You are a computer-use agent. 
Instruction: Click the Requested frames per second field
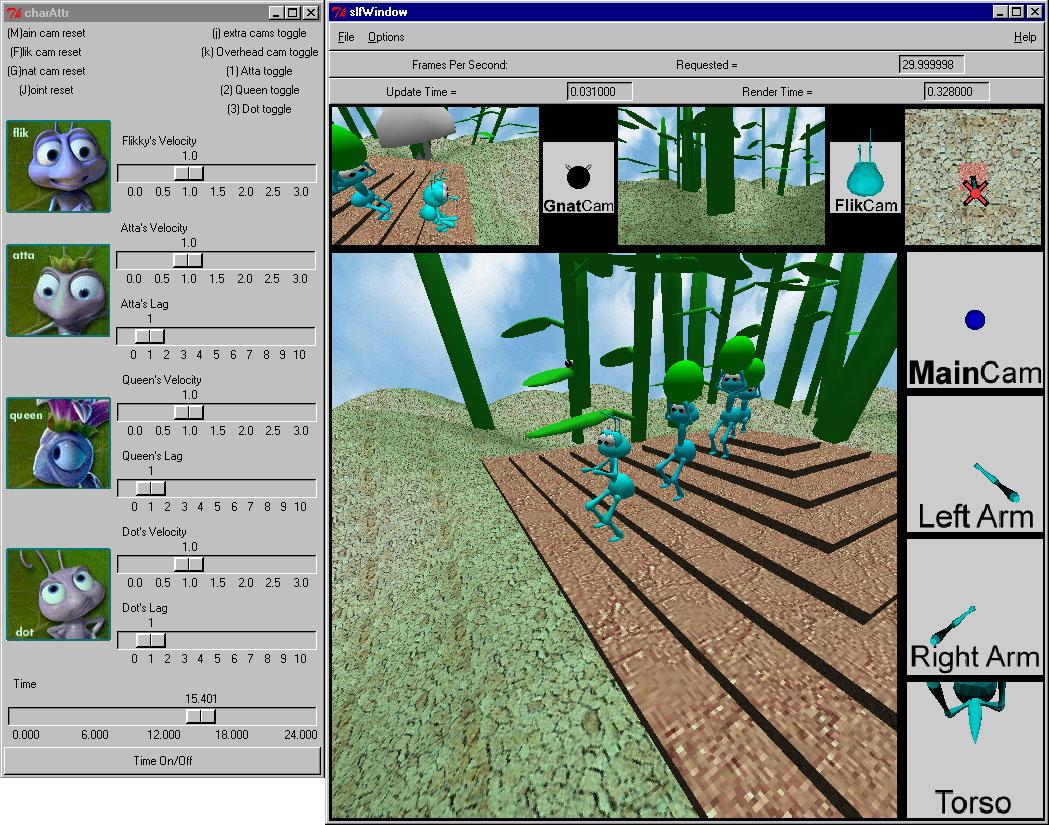coord(931,65)
